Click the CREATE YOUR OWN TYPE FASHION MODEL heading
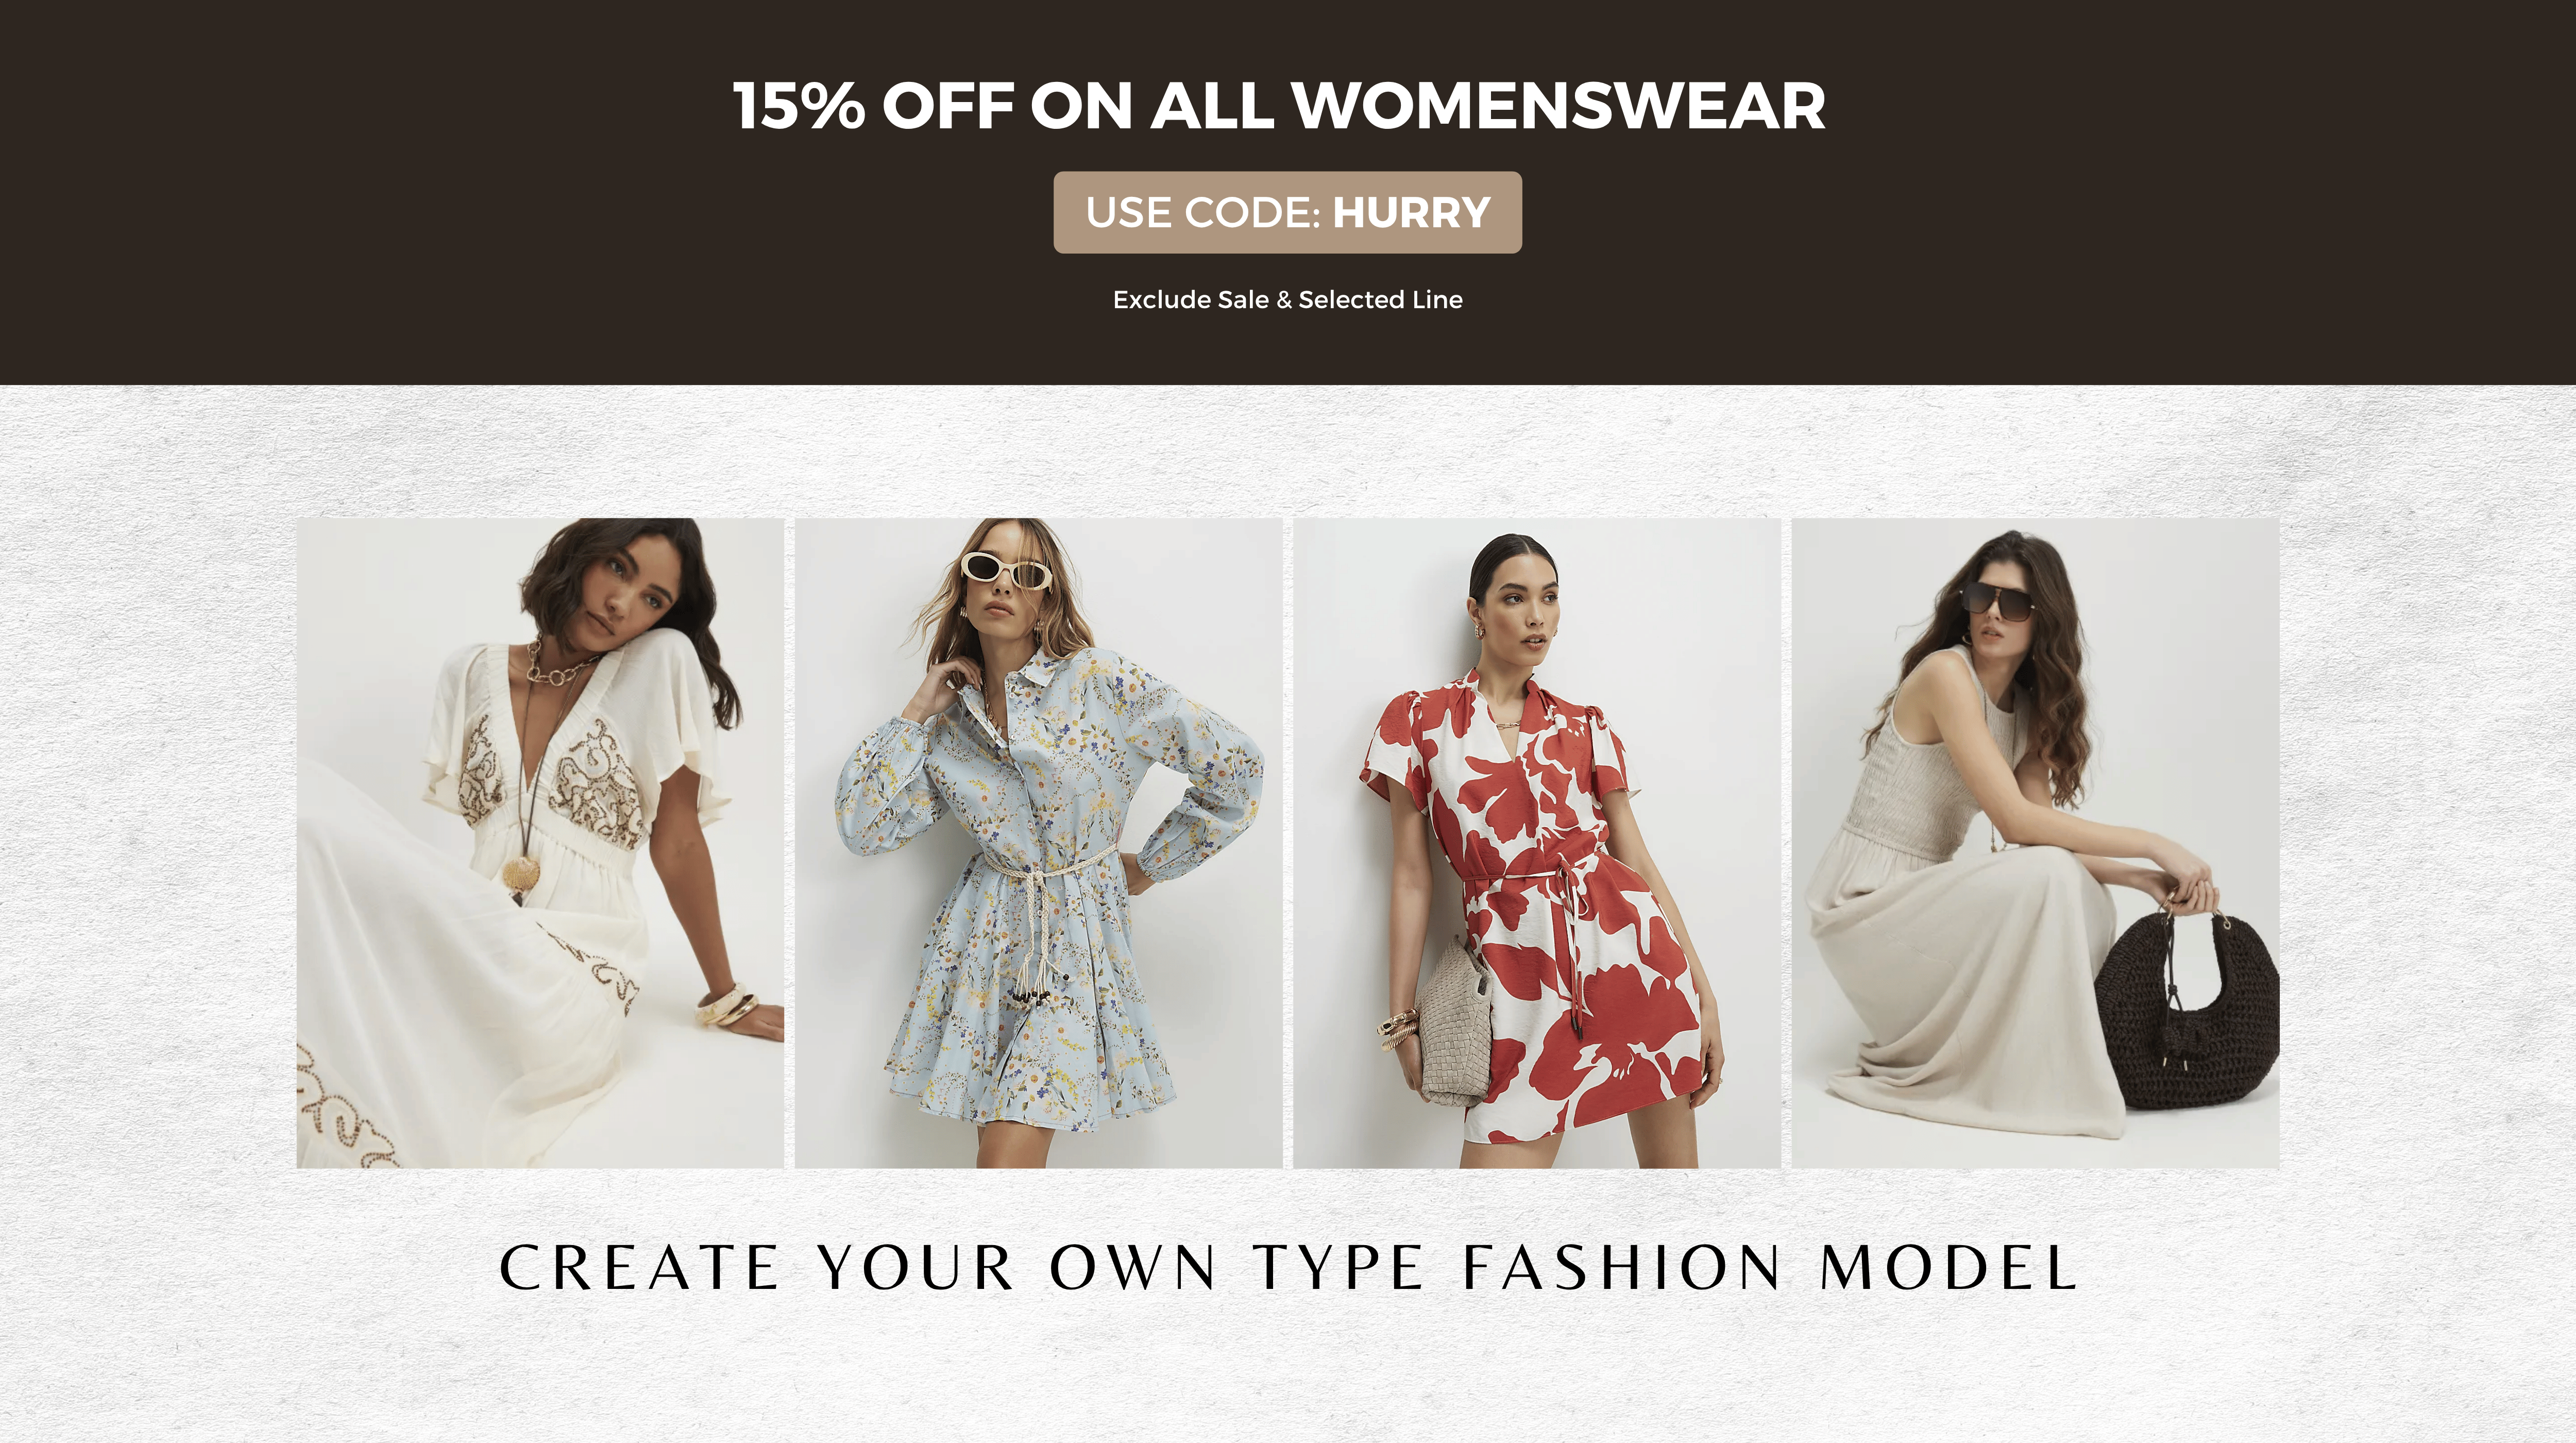Screen dimensions: 2576x1443 click(1288, 1268)
